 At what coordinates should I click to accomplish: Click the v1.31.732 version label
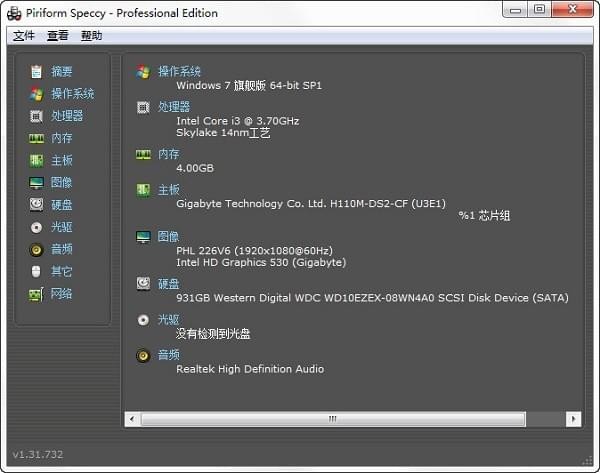tap(38, 454)
